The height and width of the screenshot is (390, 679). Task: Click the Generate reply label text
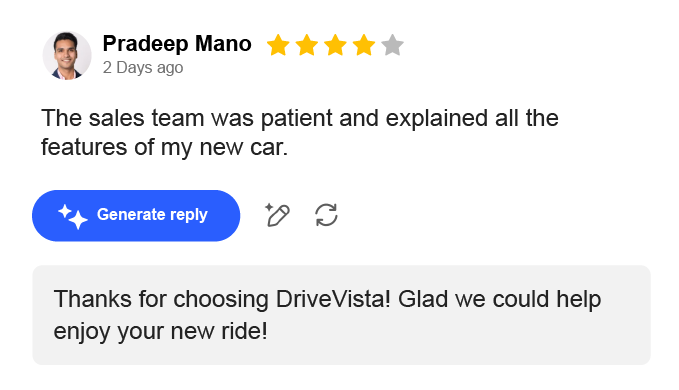click(x=152, y=215)
